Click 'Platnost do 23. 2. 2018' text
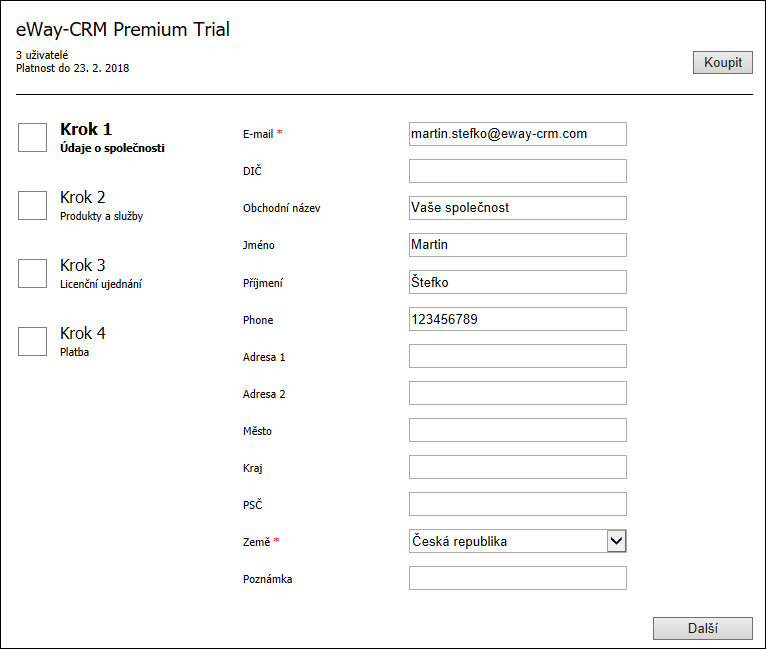 pyautogui.click(x=72, y=68)
